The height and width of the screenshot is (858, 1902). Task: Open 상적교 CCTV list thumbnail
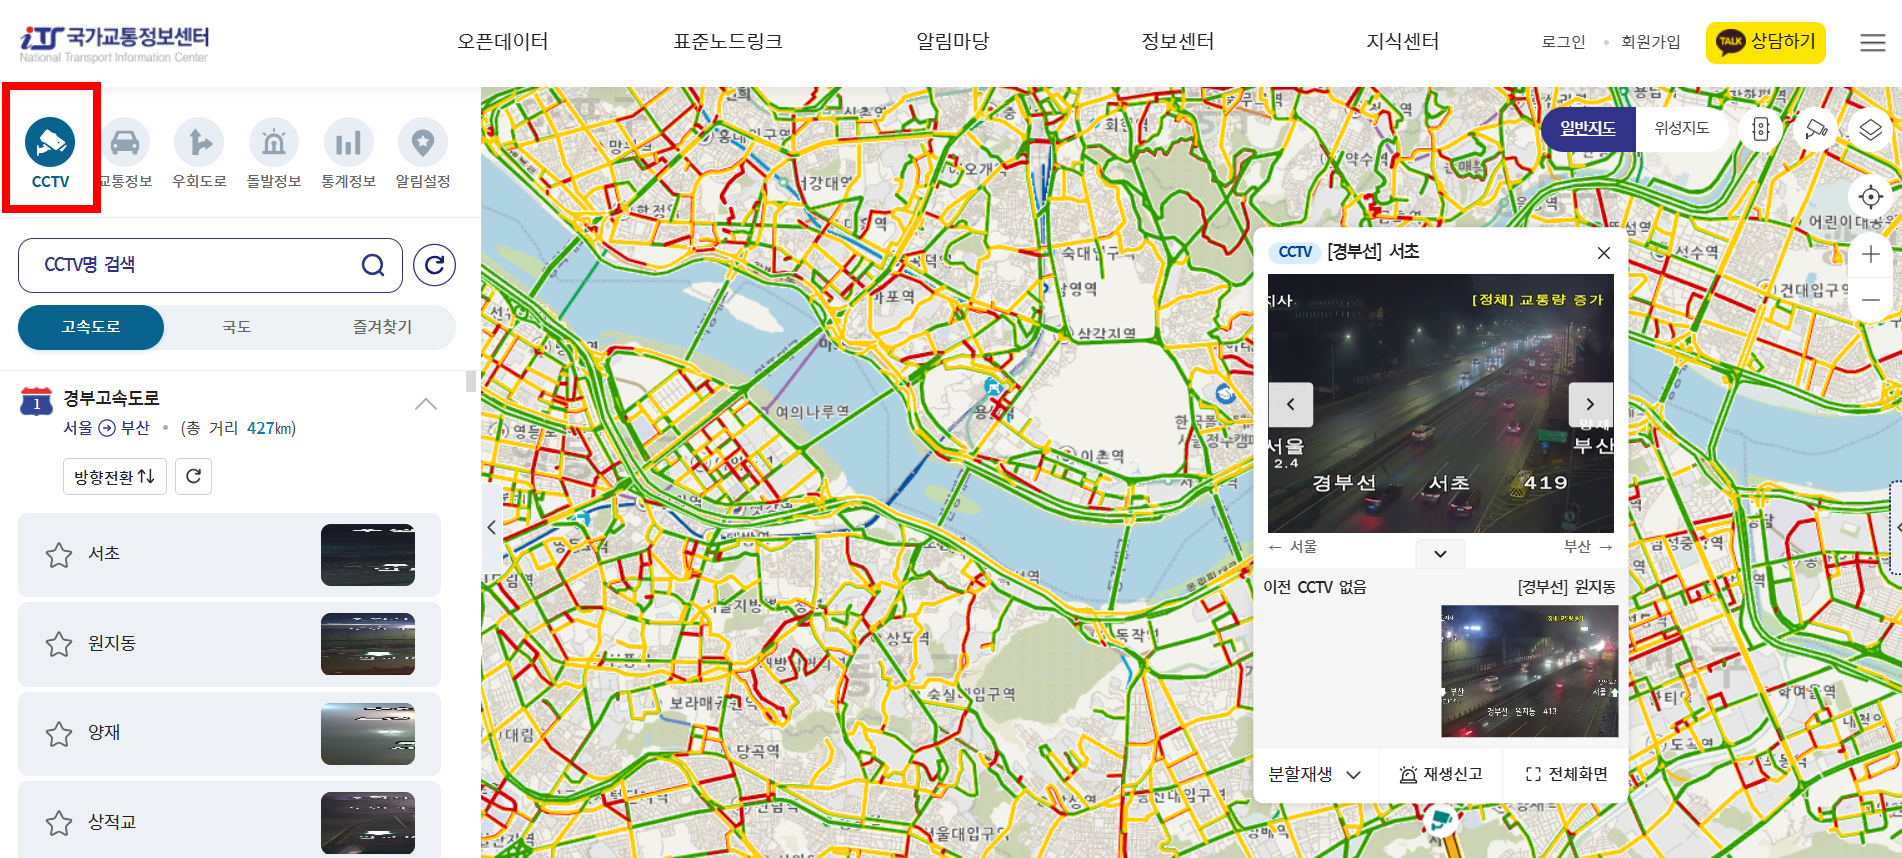368,823
